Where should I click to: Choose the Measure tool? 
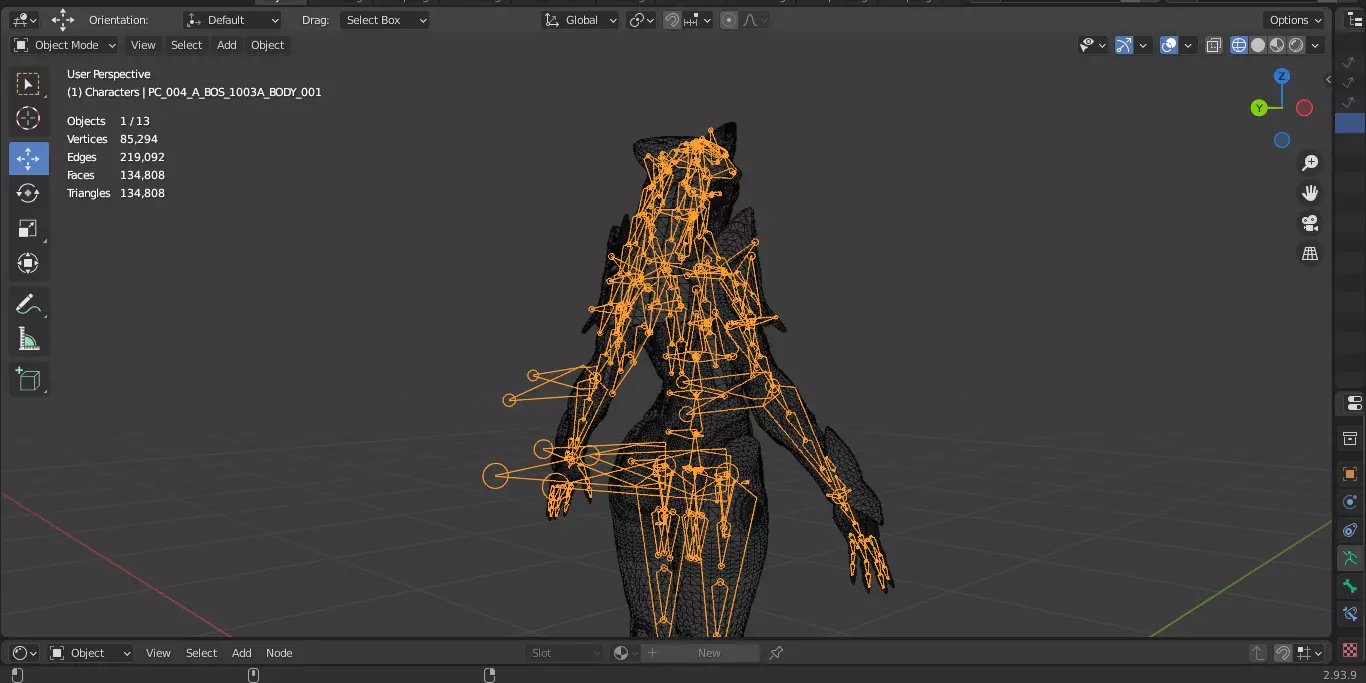click(x=28, y=340)
